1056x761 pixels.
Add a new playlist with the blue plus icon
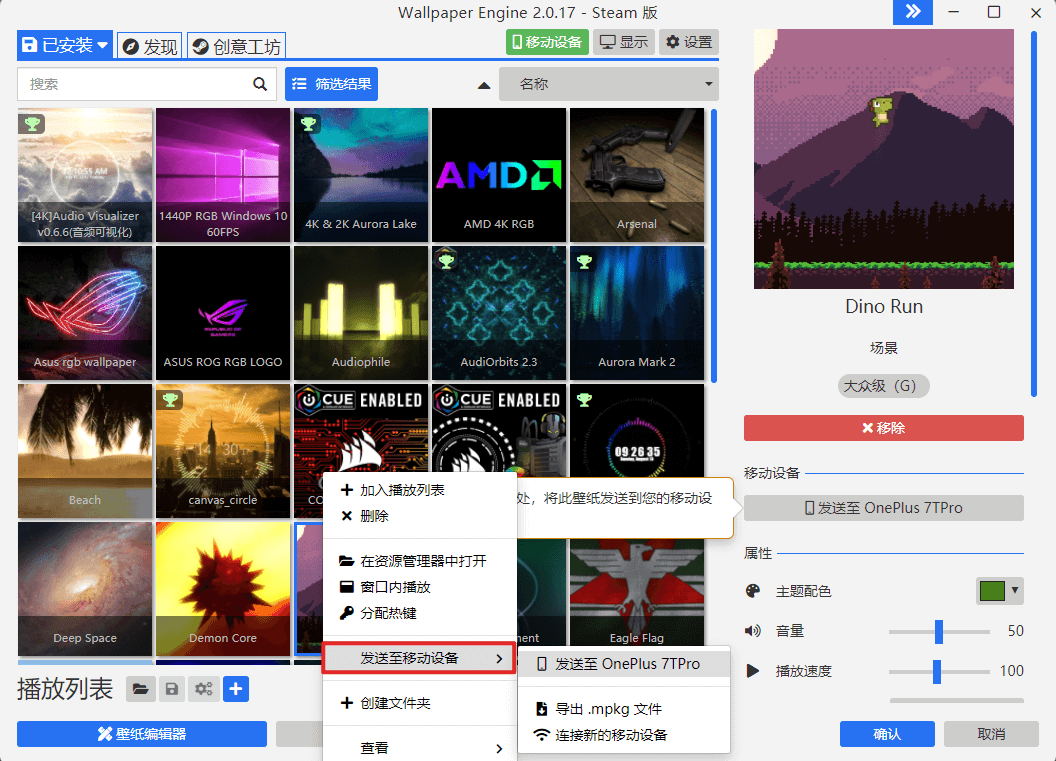click(x=236, y=689)
